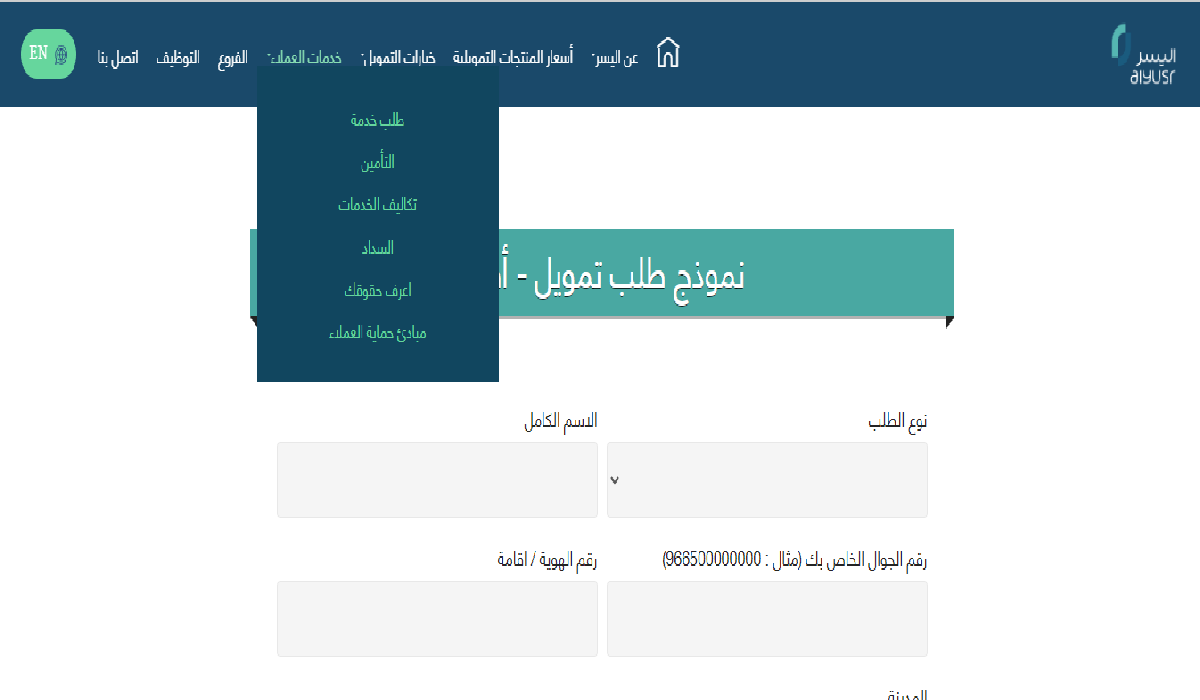This screenshot has width=1200, height=700.
Task: Open مبادئ حماية العملاء menu entry
Action: pyautogui.click(x=377, y=333)
